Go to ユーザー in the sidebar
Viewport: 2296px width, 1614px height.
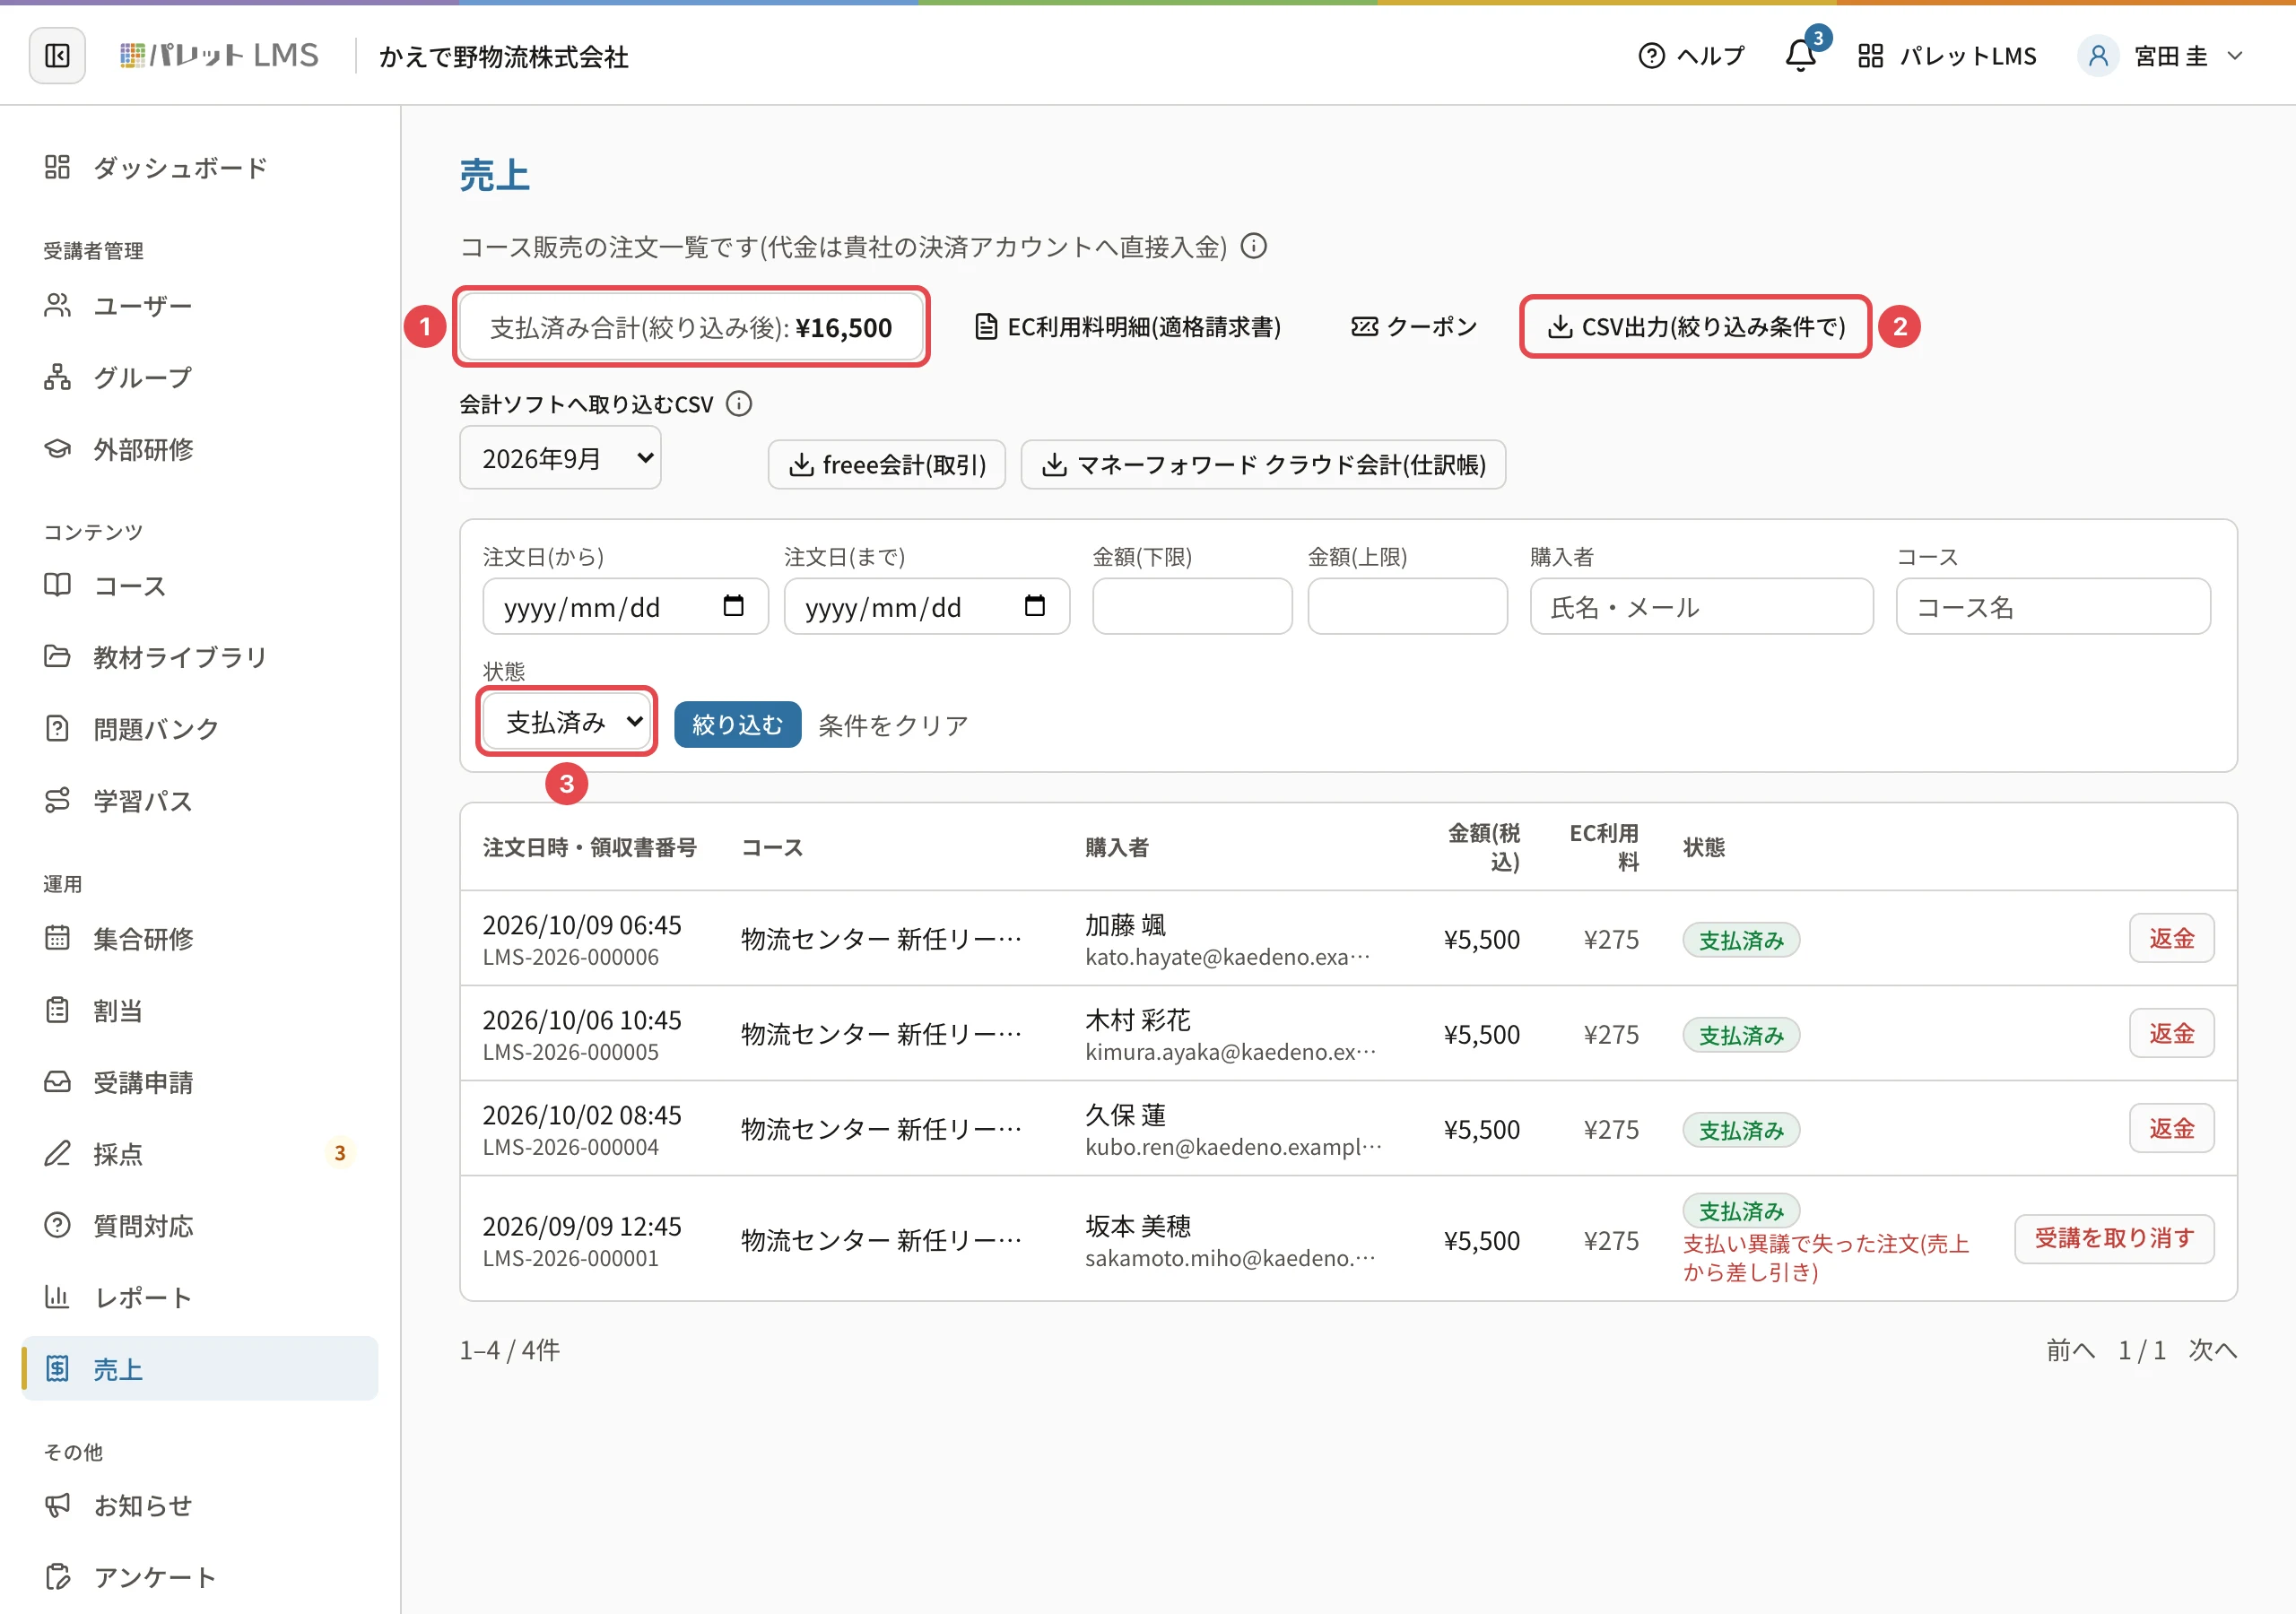click(x=200, y=305)
